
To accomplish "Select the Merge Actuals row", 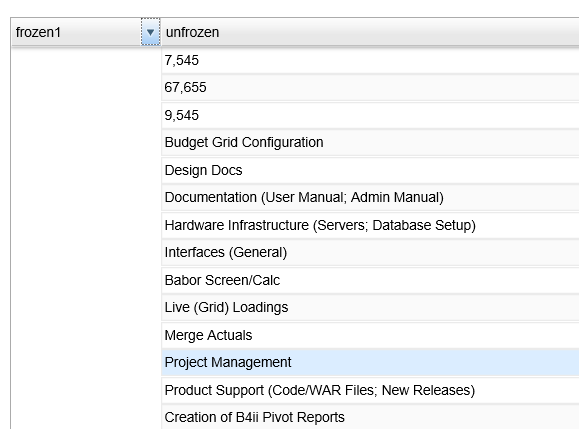I will pyautogui.click(x=370, y=336).
